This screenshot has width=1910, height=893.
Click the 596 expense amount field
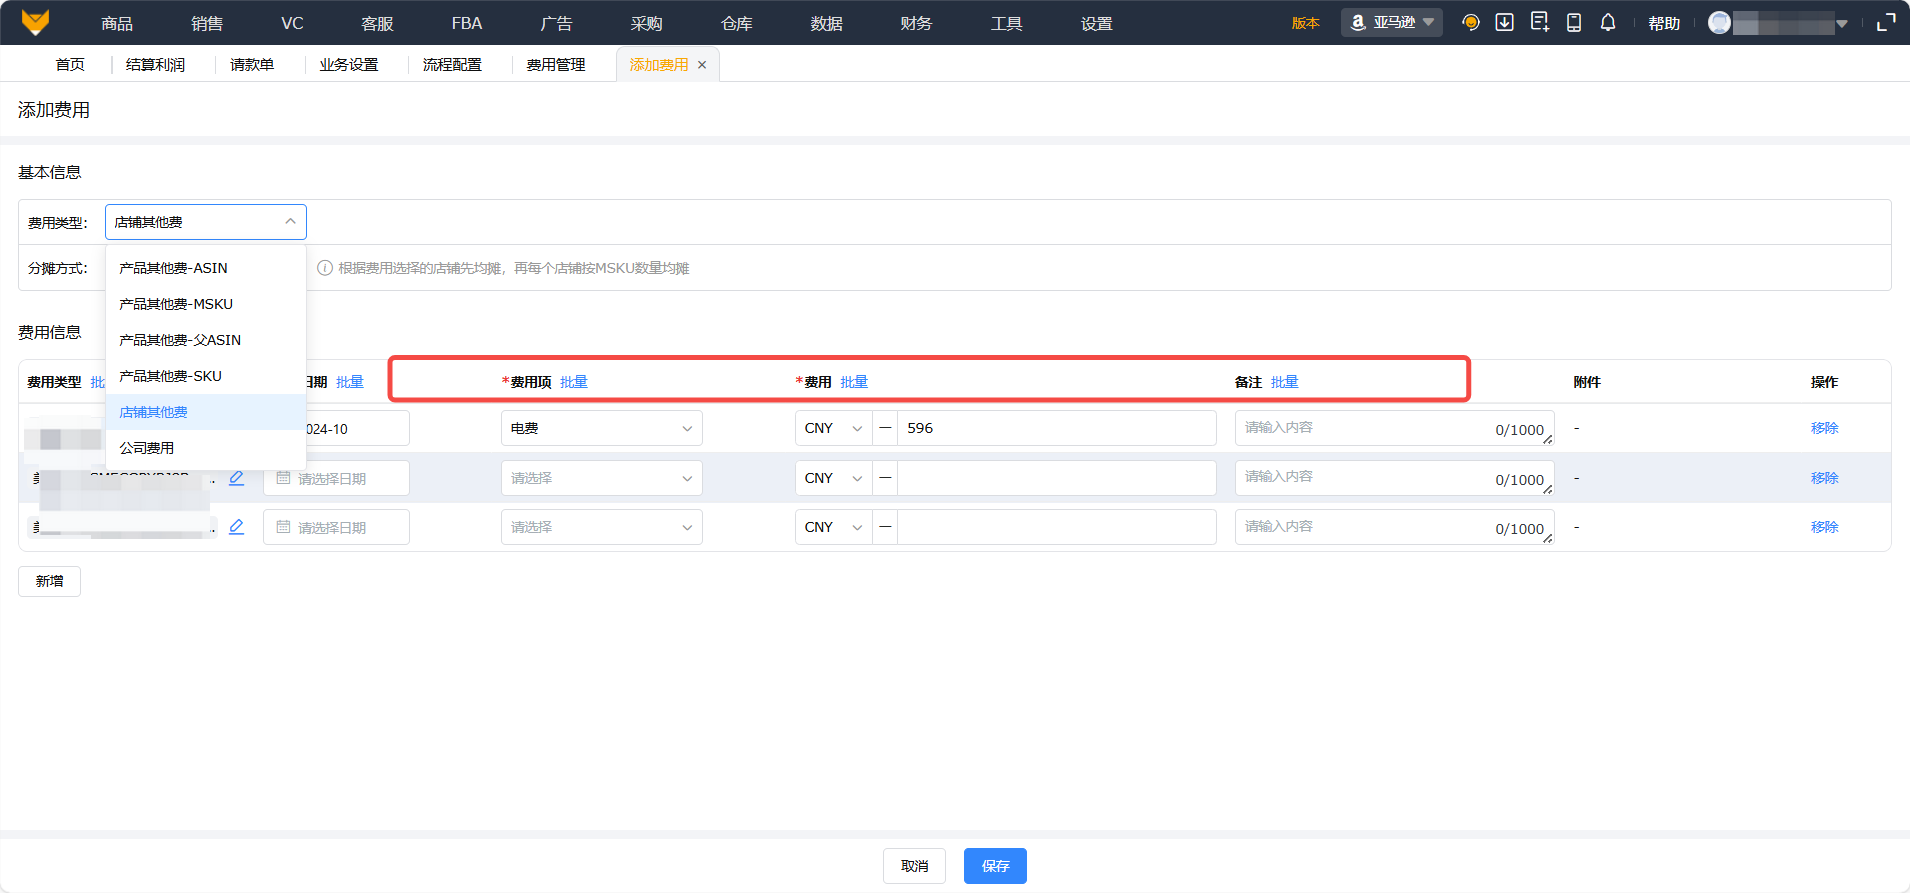point(1055,428)
